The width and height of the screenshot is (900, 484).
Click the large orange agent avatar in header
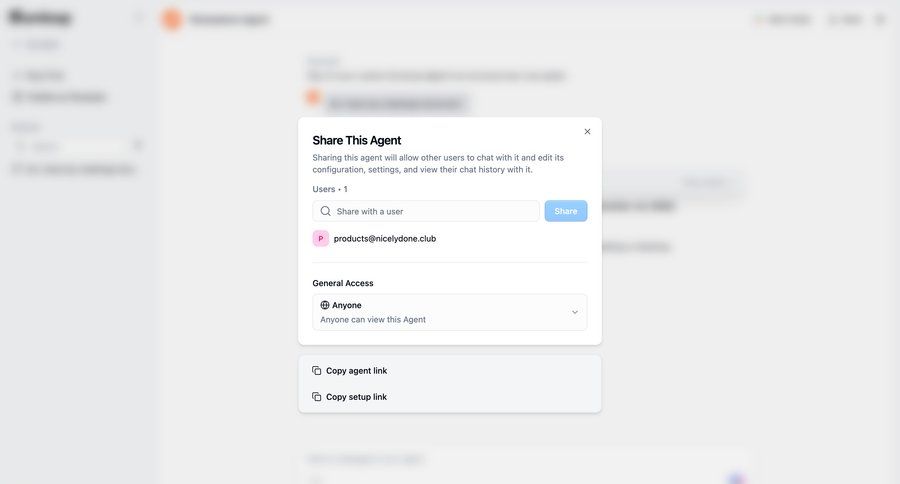click(x=172, y=19)
